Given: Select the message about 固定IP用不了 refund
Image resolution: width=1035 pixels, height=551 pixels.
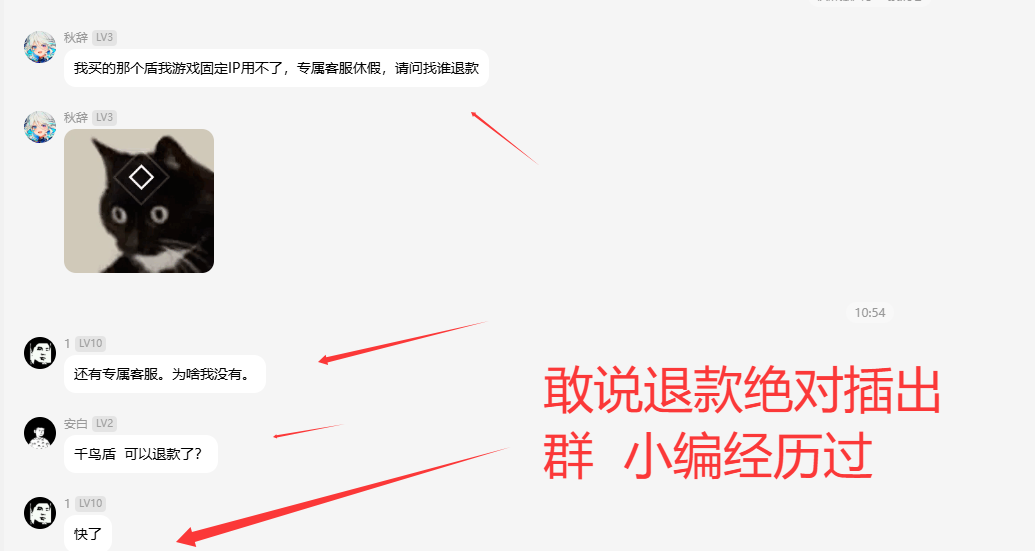Looking at the screenshot, I should (276, 68).
